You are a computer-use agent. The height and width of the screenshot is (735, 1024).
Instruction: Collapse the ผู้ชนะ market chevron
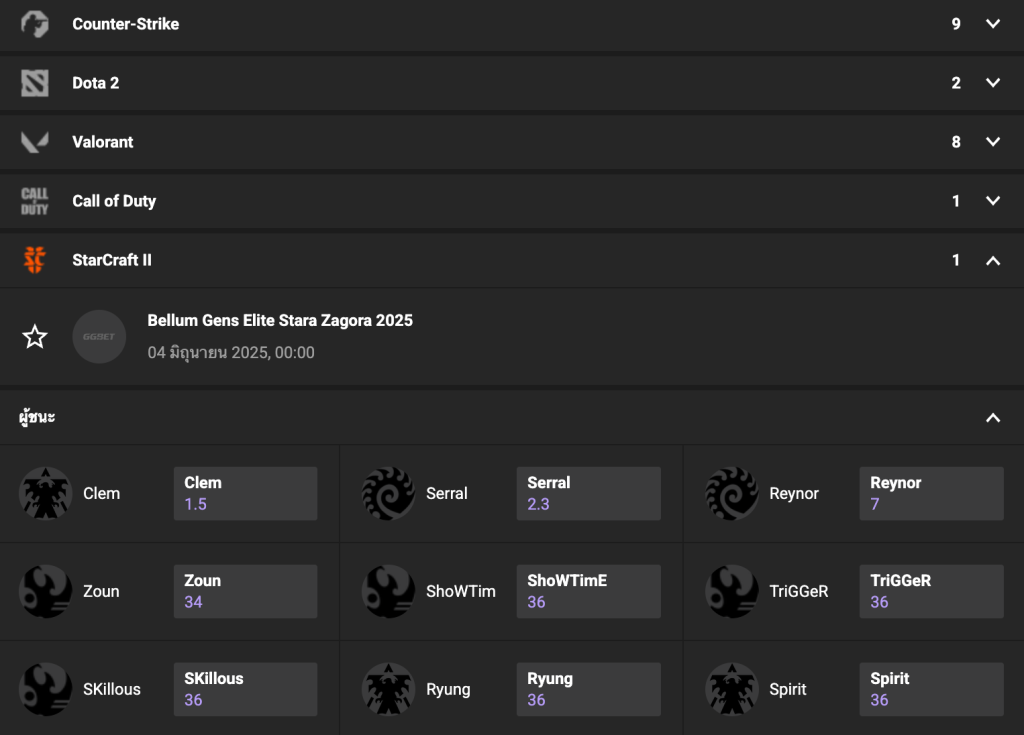coord(992,418)
